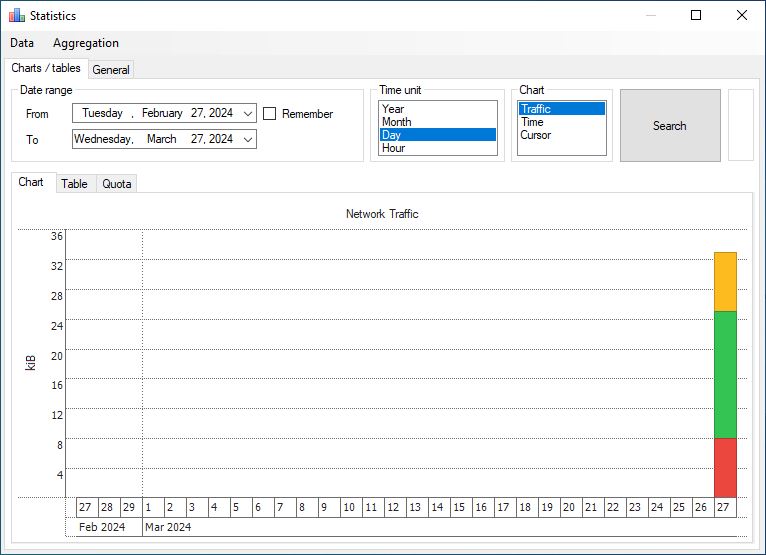Switch to the General tab
The width and height of the screenshot is (766, 555).
(111, 70)
